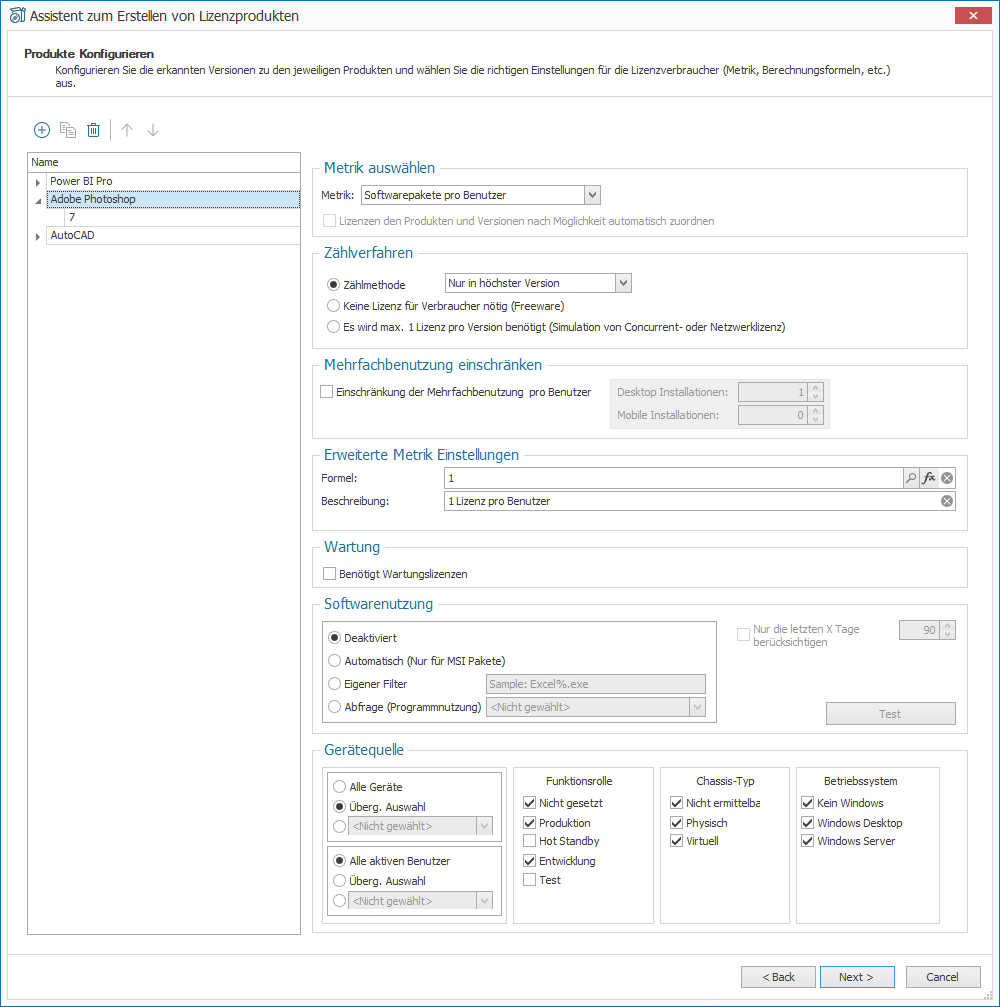The width and height of the screenshot is (1000, 1007).
Task: Uncheck the Physisch chassis type
Action: coord(676,823)
